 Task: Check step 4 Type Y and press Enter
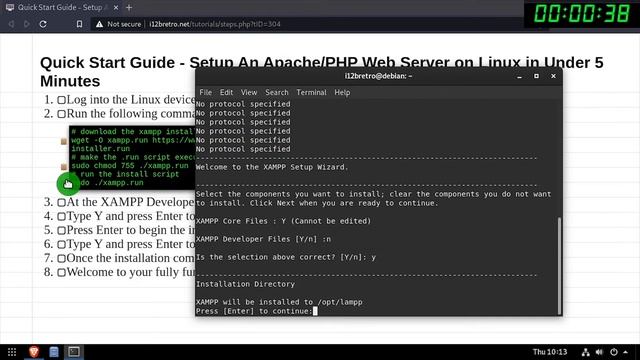point(62,216)
